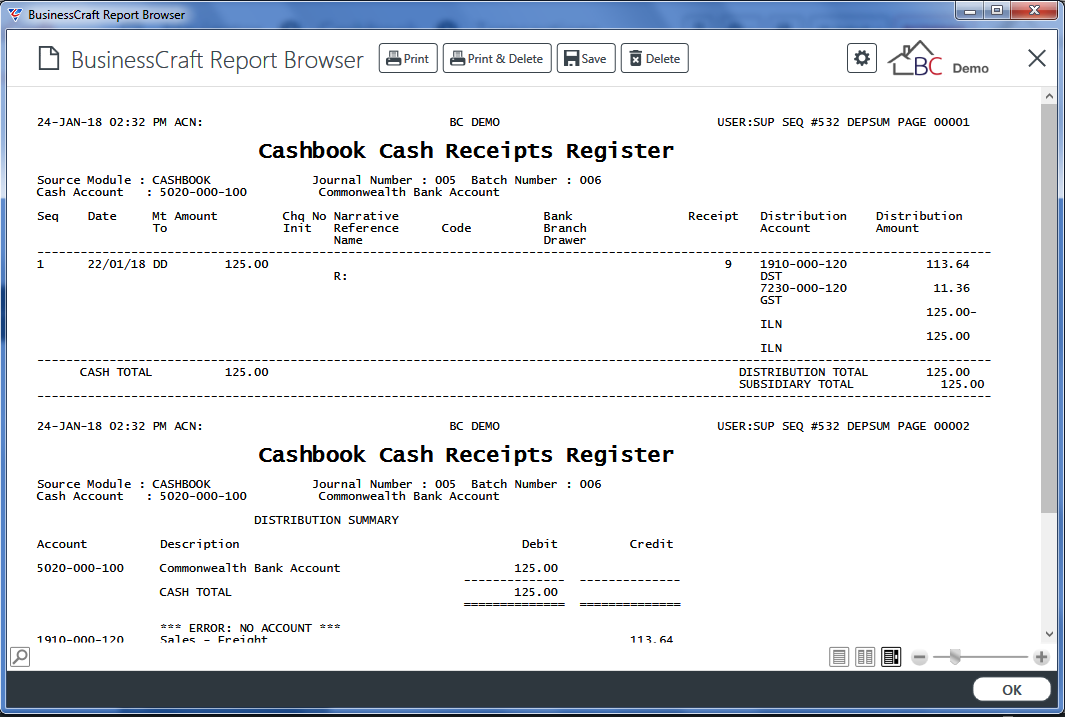
Task: Click the distribution amount '113.64' in the receipt row
Action: pos(947,264)
